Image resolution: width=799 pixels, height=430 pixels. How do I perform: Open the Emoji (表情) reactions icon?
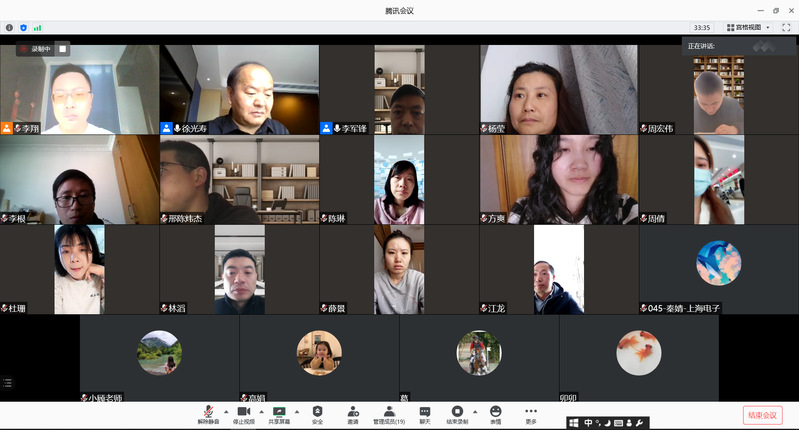(495, 412)
